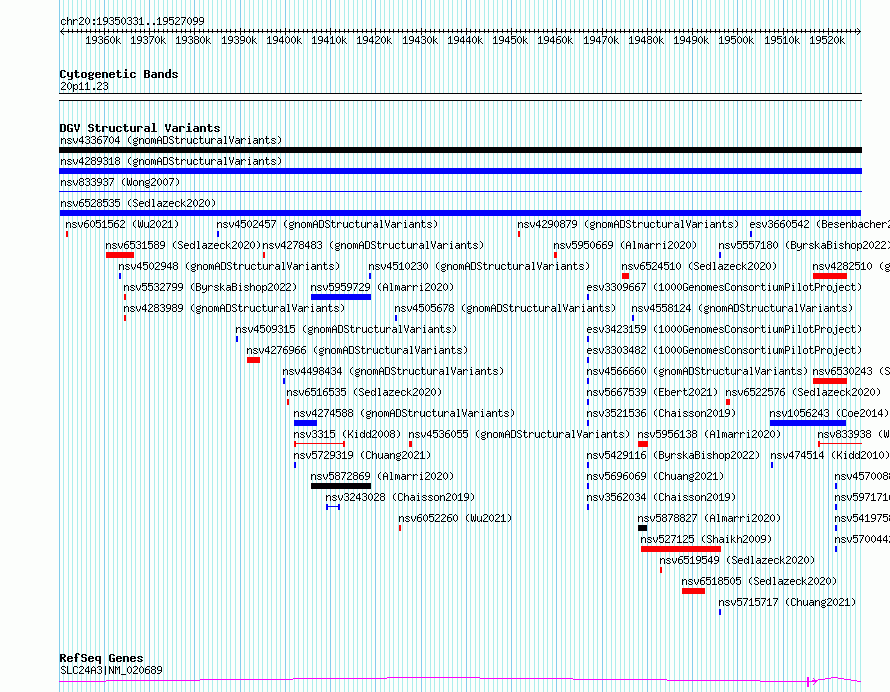Click the red bar under nsv527125 (Shaikh2009)

click(x=681, y=549)
